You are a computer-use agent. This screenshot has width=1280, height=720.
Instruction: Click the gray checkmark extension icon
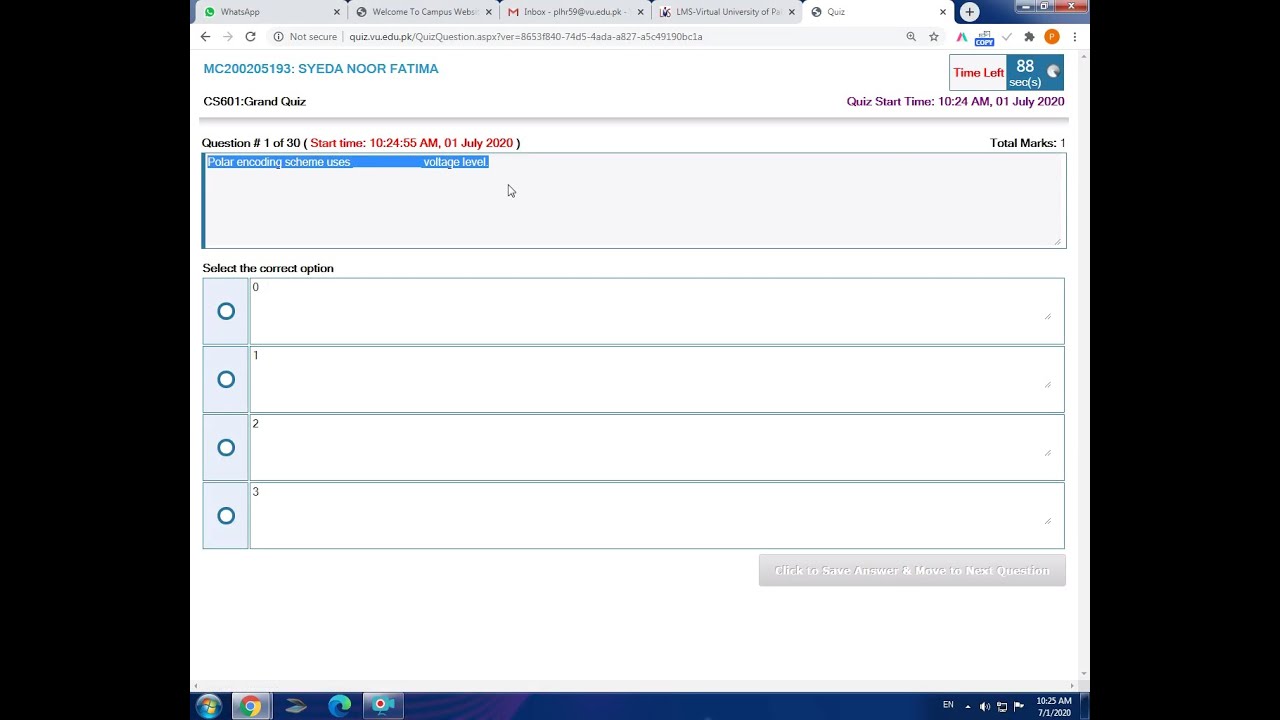[1007, 37]
